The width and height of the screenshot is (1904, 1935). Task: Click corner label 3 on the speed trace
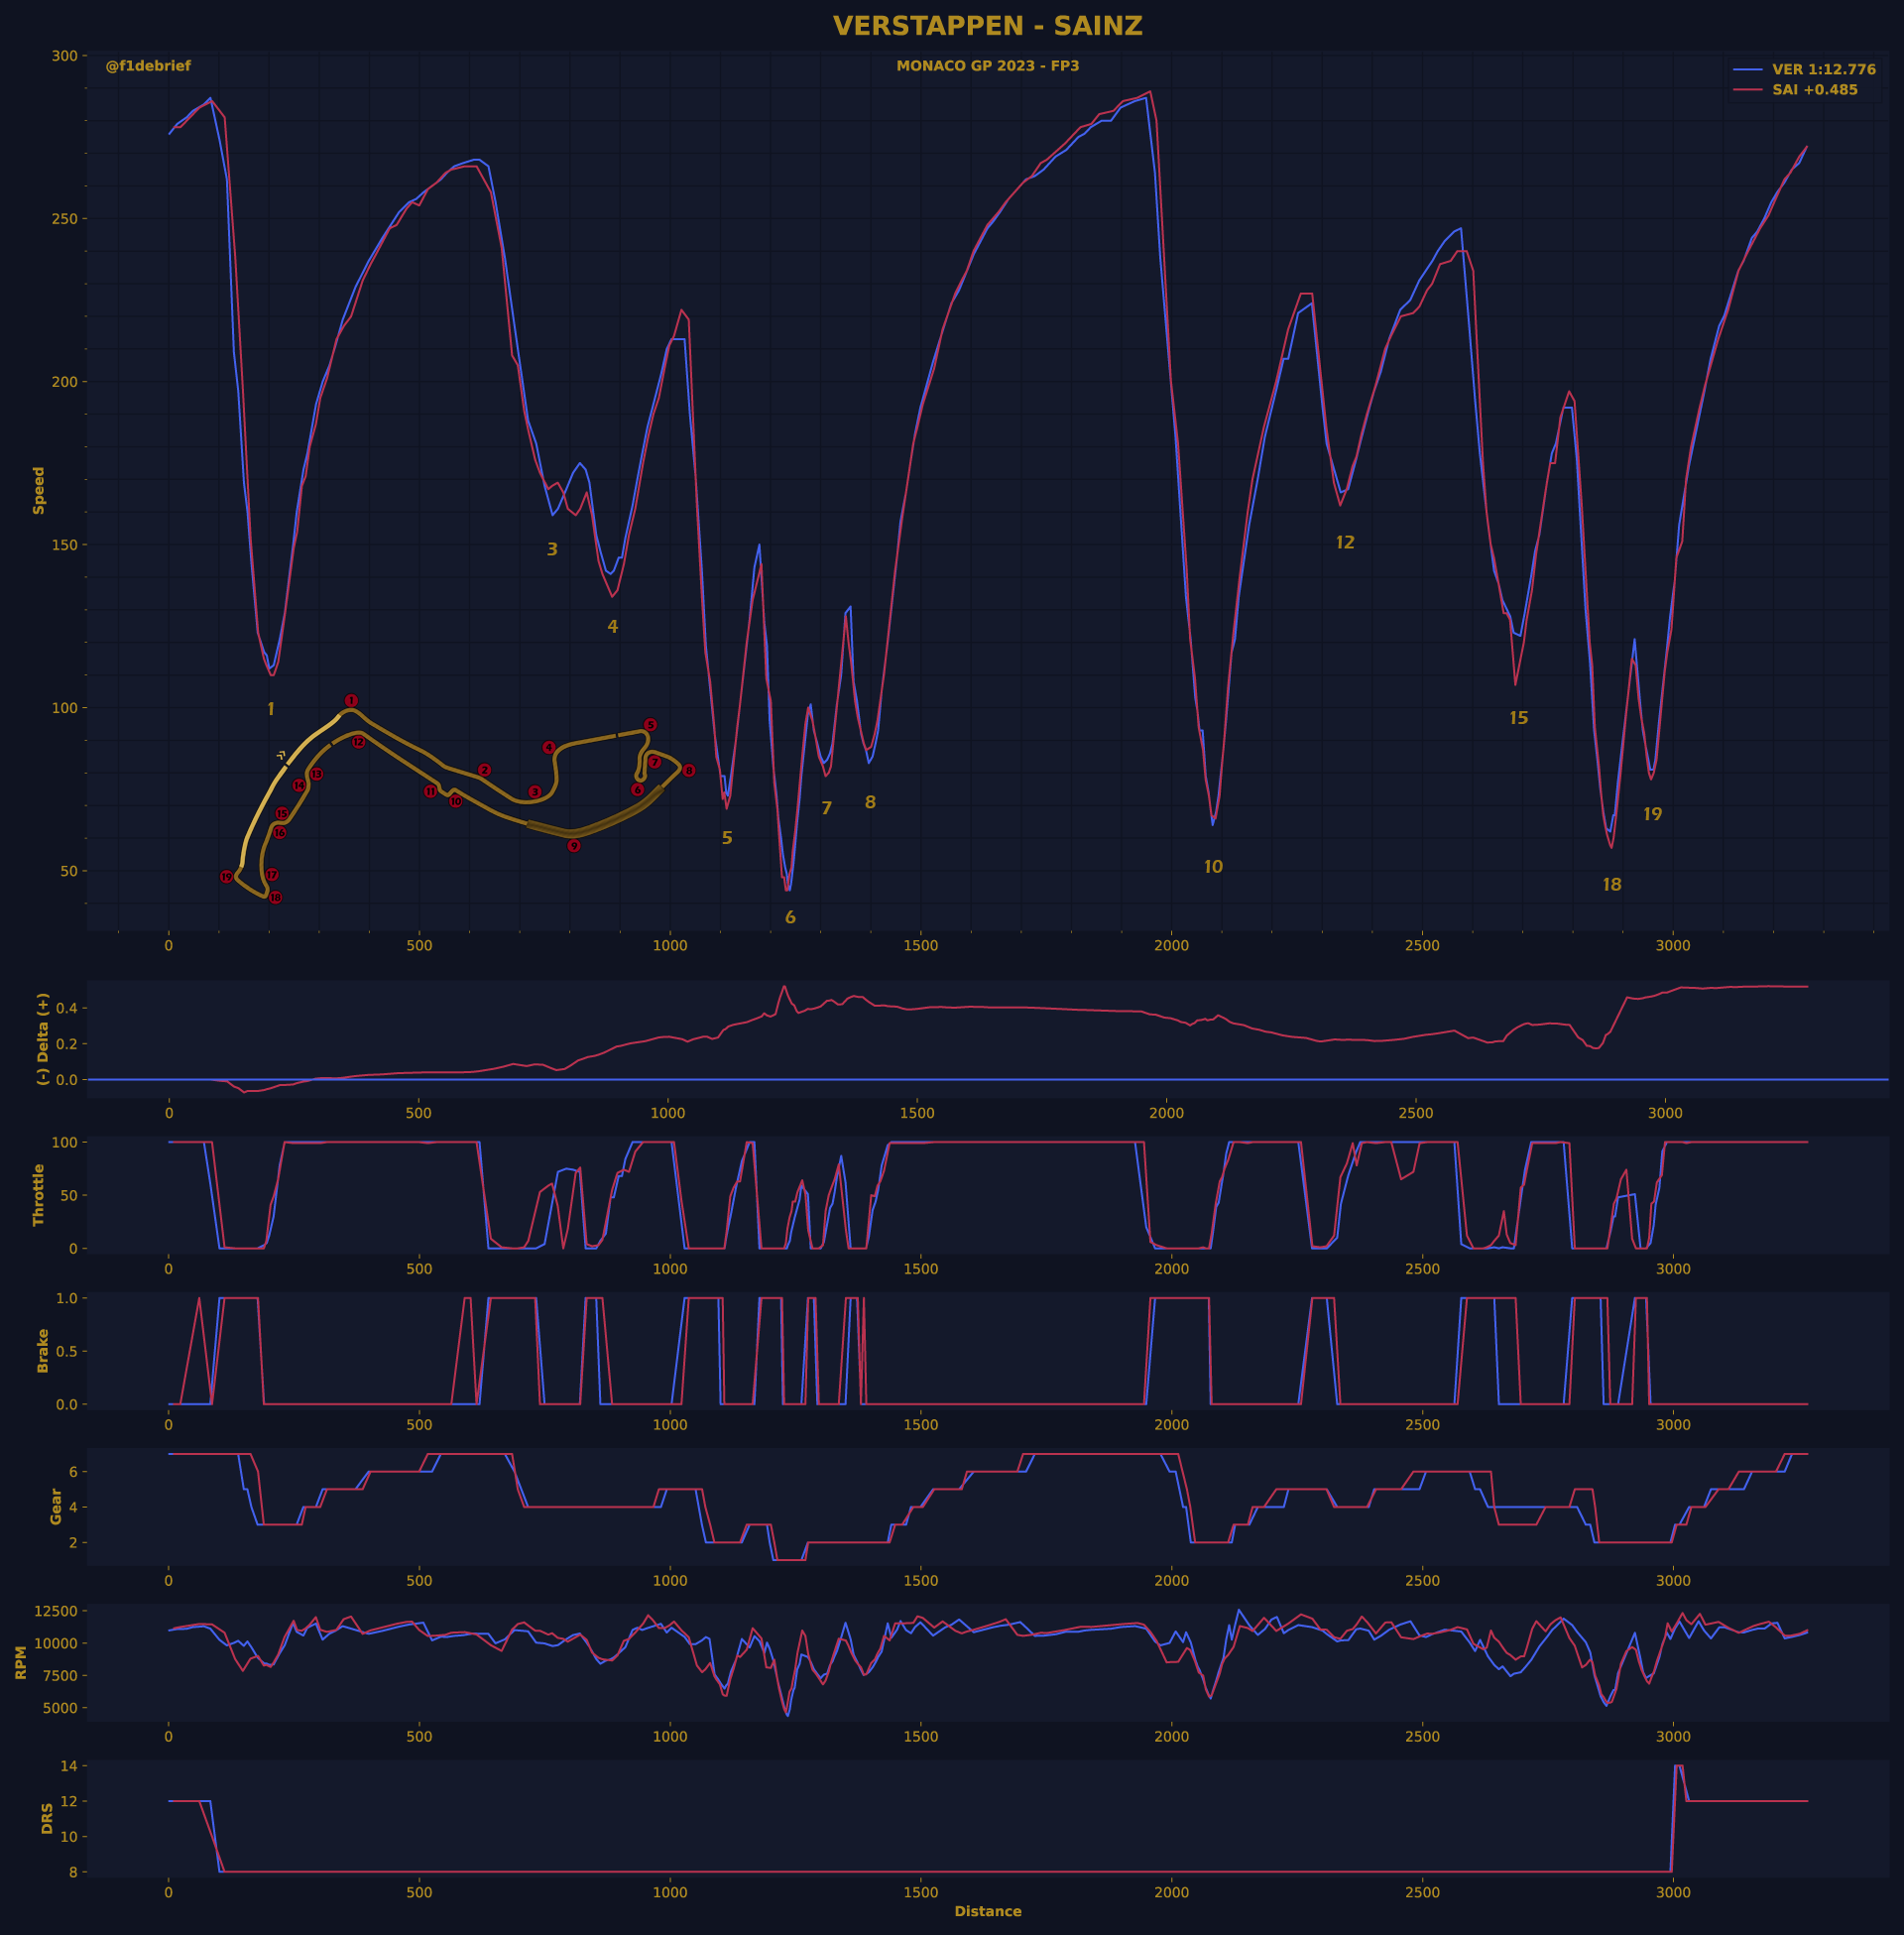point(552,549)
